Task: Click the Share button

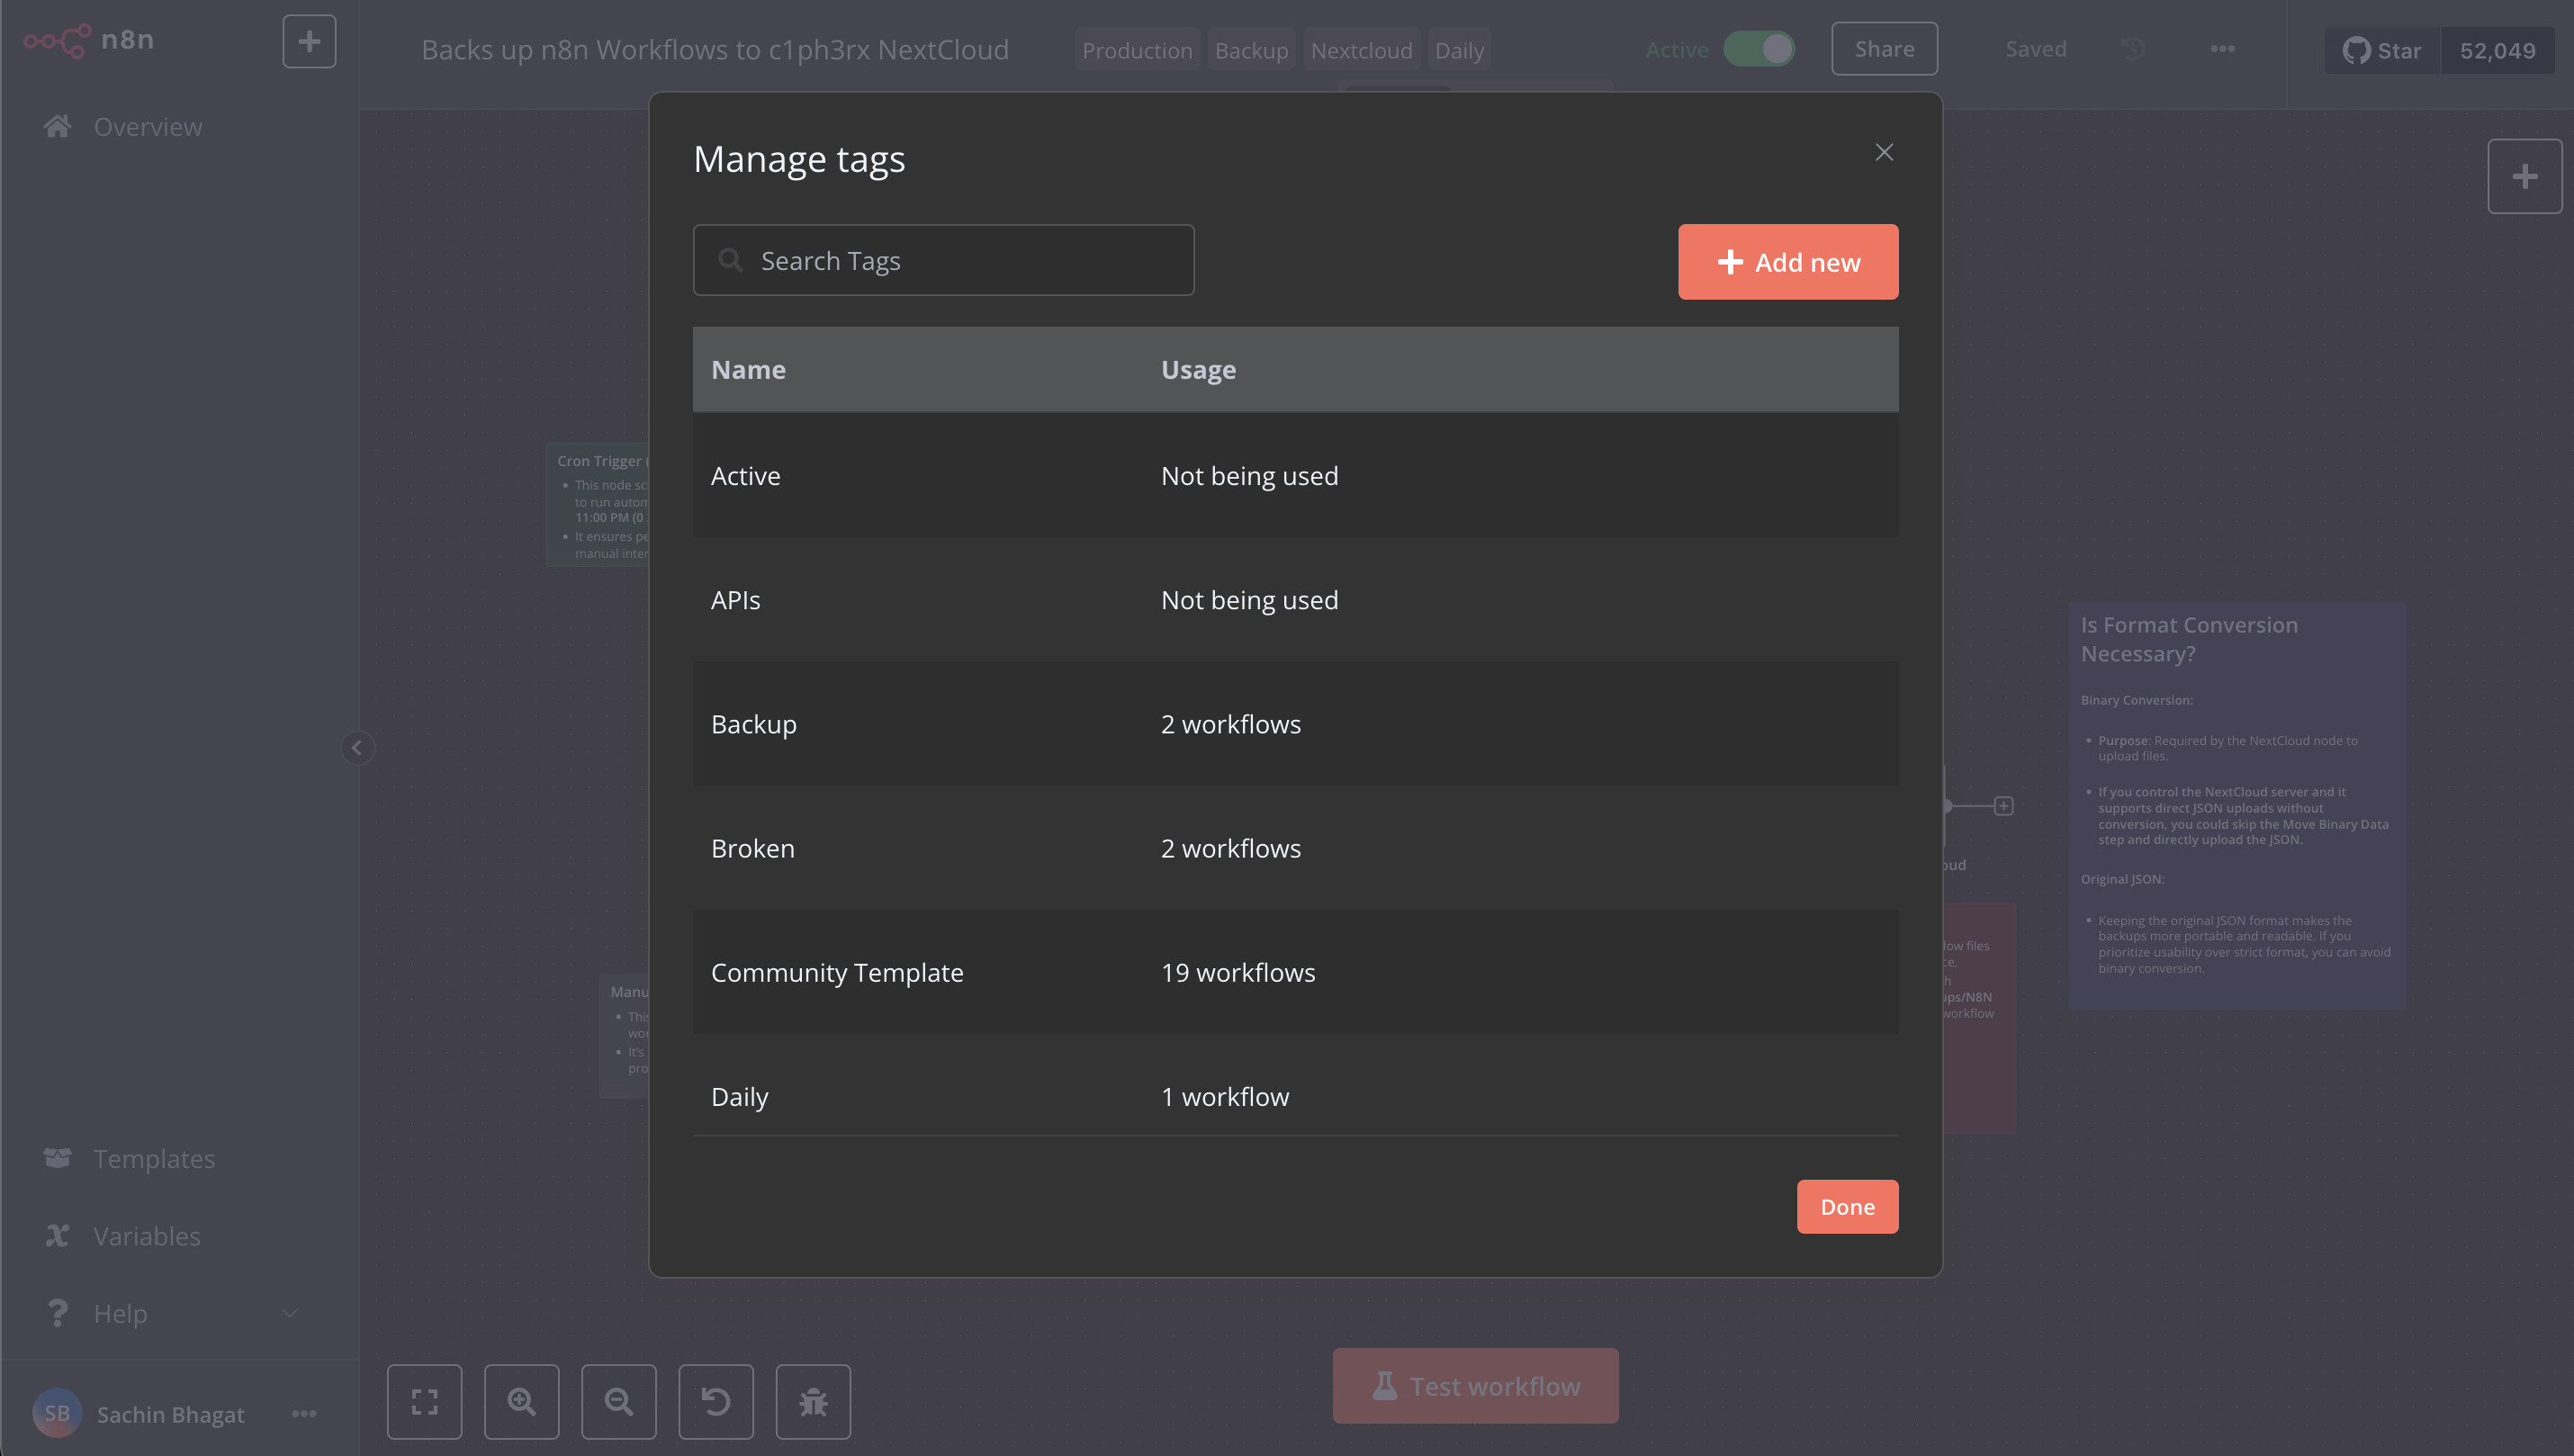Action: tap(1884, 49)
